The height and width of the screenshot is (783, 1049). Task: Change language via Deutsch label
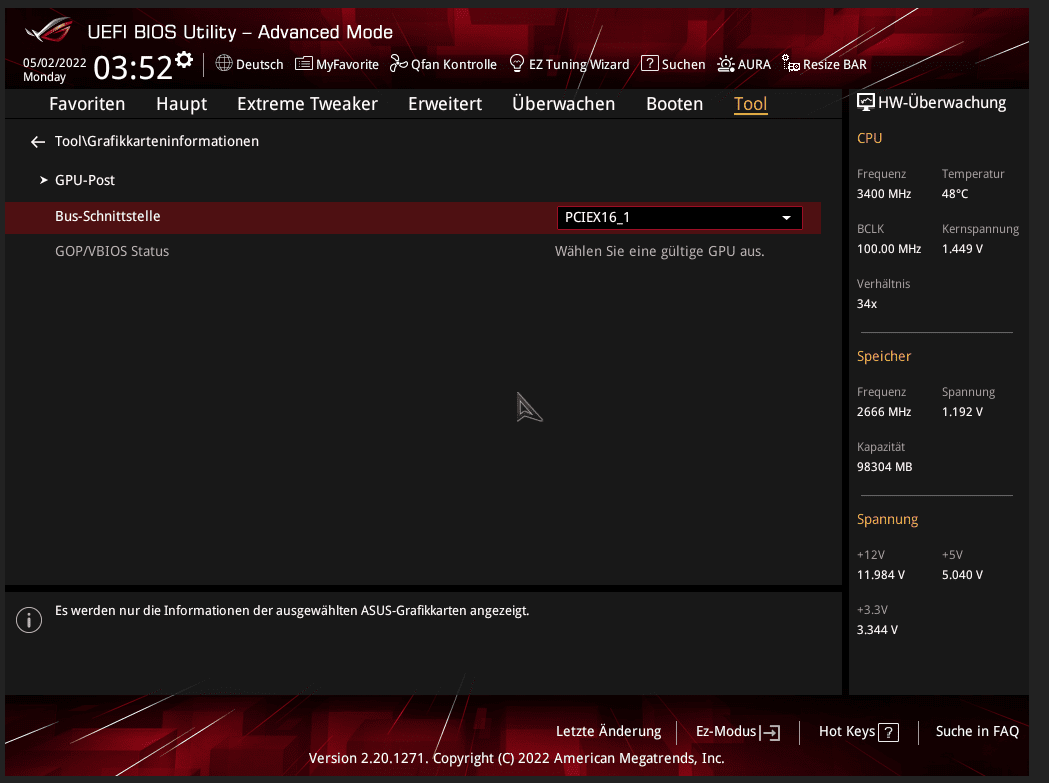click(x=260, y=64)
